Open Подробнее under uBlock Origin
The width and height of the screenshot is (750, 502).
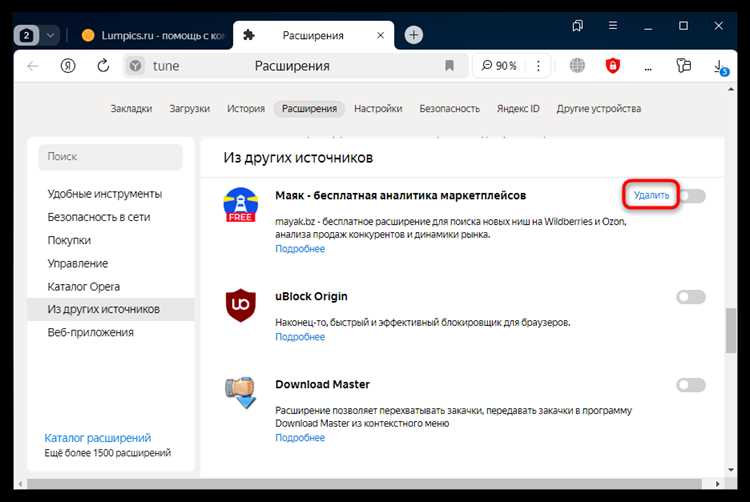(300, 337)
